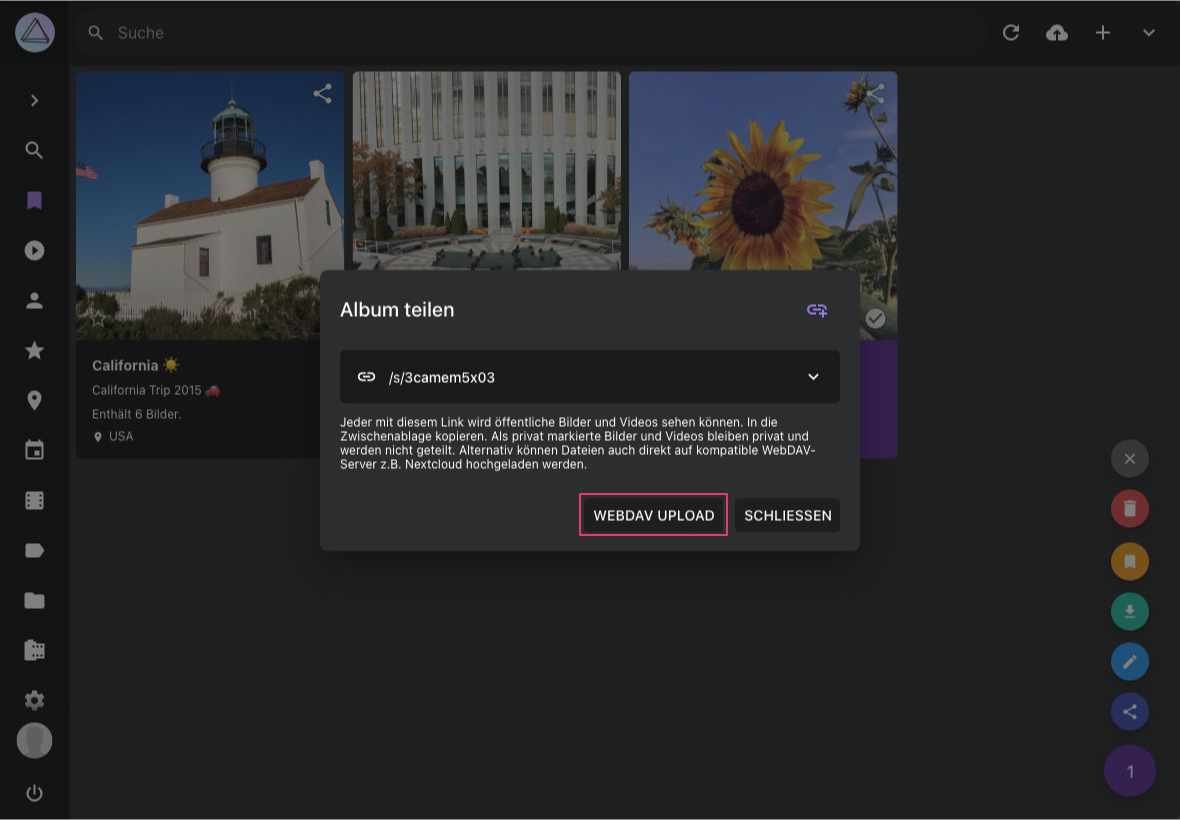Expand the /s/3camem5x03 link entry
This screenshot has width=1180, height=820.
pyautogui.click(x=813, y=377)
